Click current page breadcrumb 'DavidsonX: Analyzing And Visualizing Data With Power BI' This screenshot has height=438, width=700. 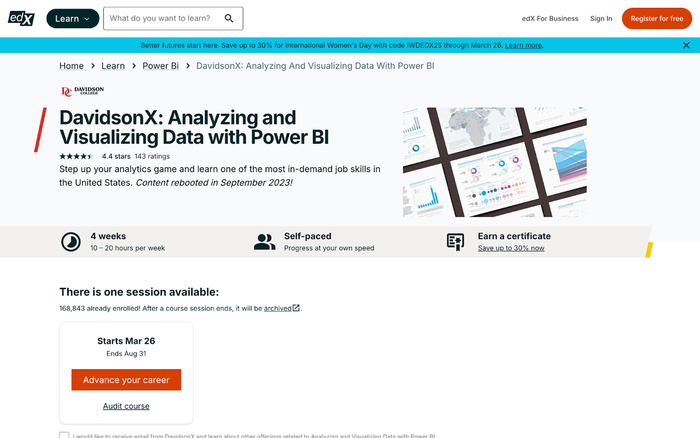(315, 66)
